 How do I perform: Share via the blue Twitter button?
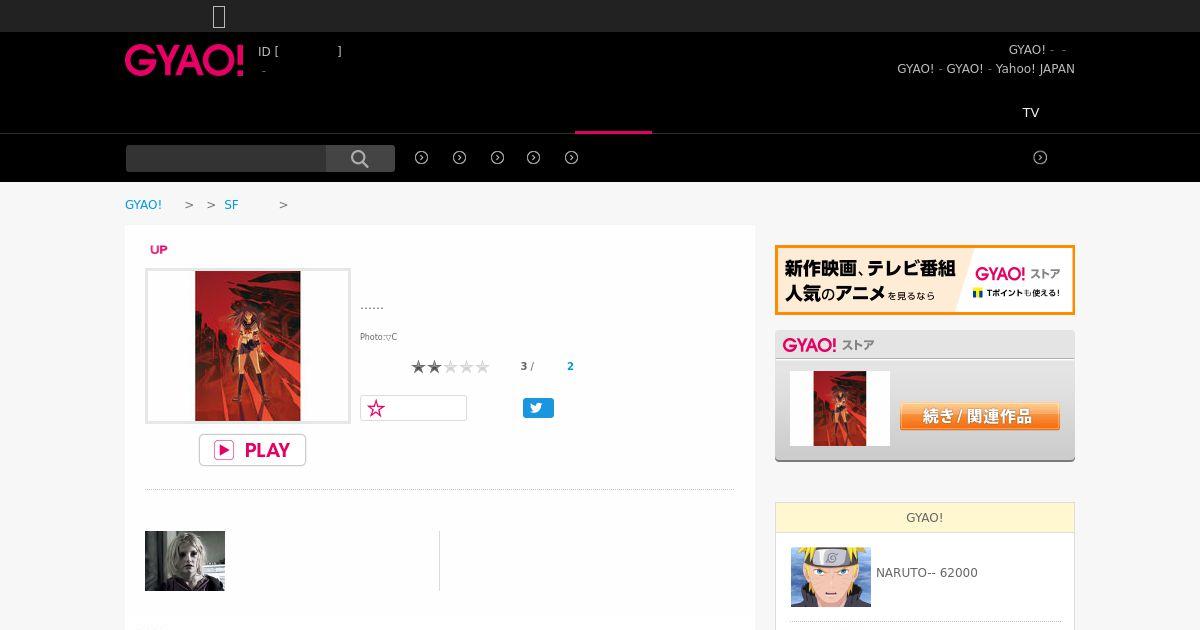pos(538,408)
